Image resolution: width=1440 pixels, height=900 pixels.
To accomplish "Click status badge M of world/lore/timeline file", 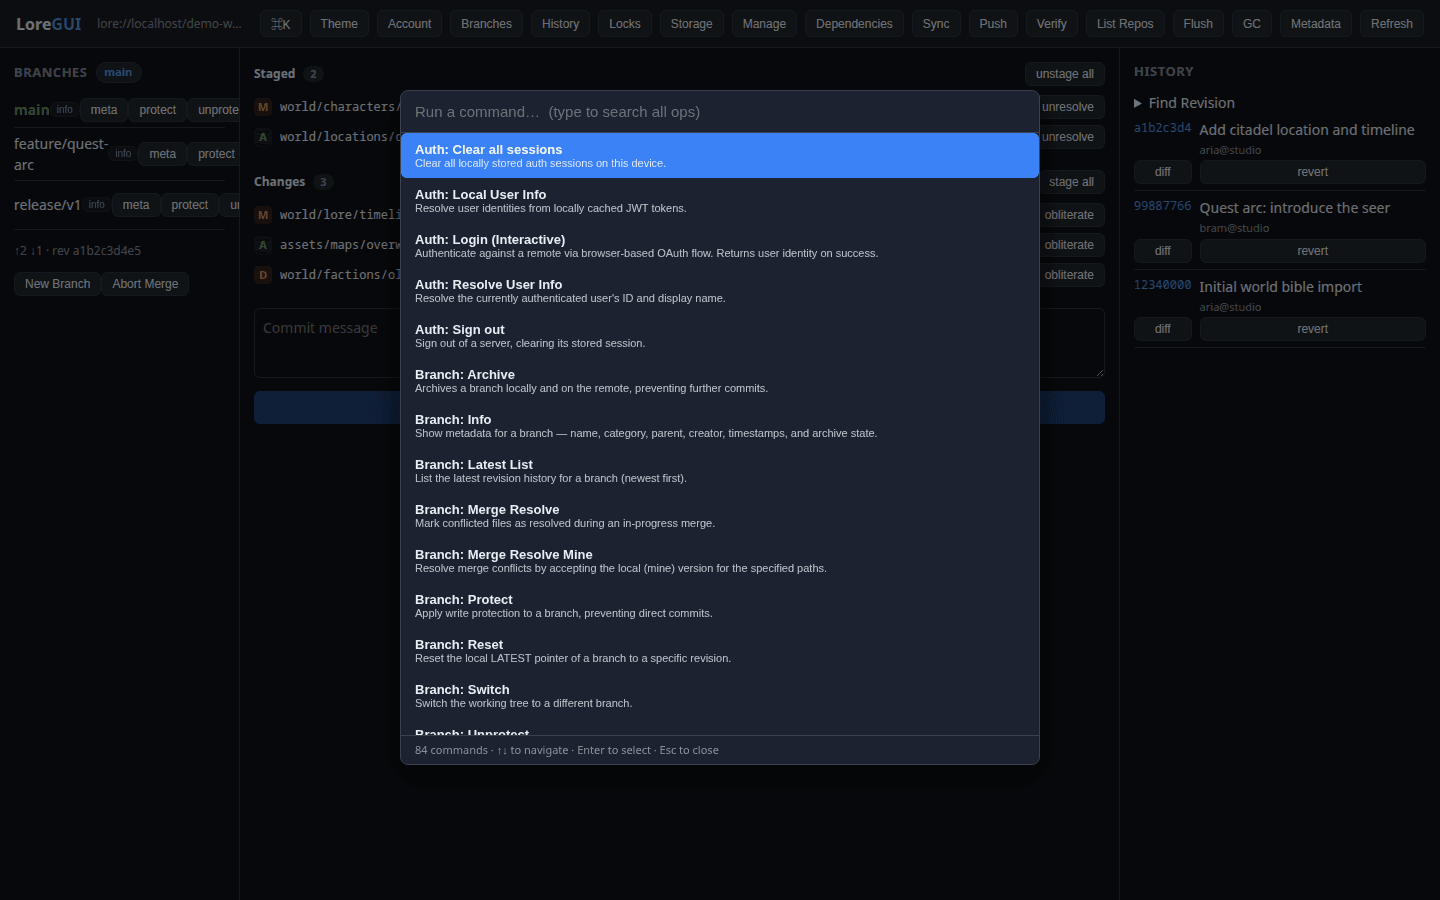I will click(x=263, y=215).
